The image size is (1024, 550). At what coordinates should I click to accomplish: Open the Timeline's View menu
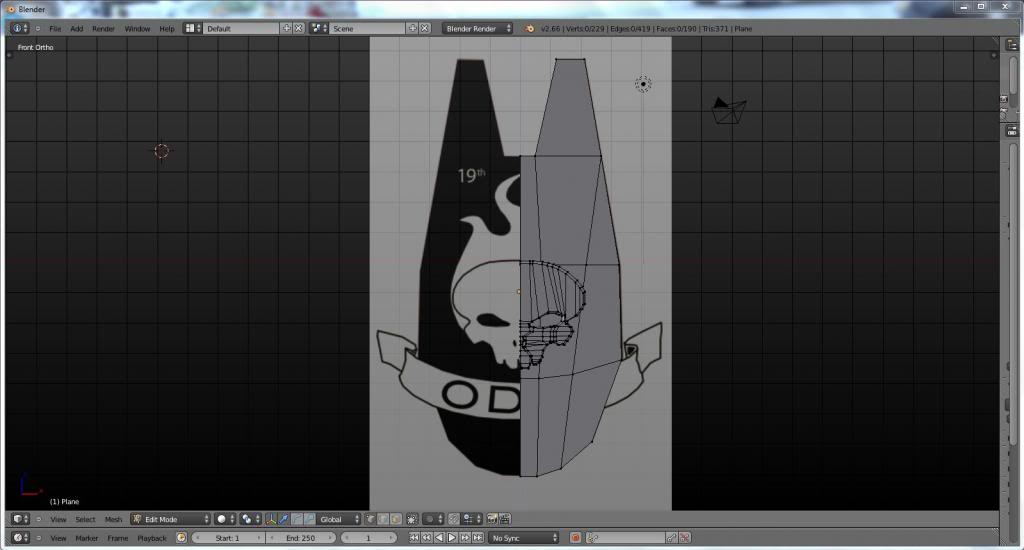coord(58,538)
